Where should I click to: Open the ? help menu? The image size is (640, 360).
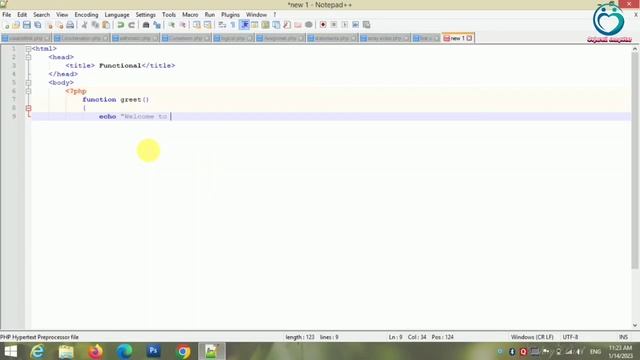click(x=275, y=15)
